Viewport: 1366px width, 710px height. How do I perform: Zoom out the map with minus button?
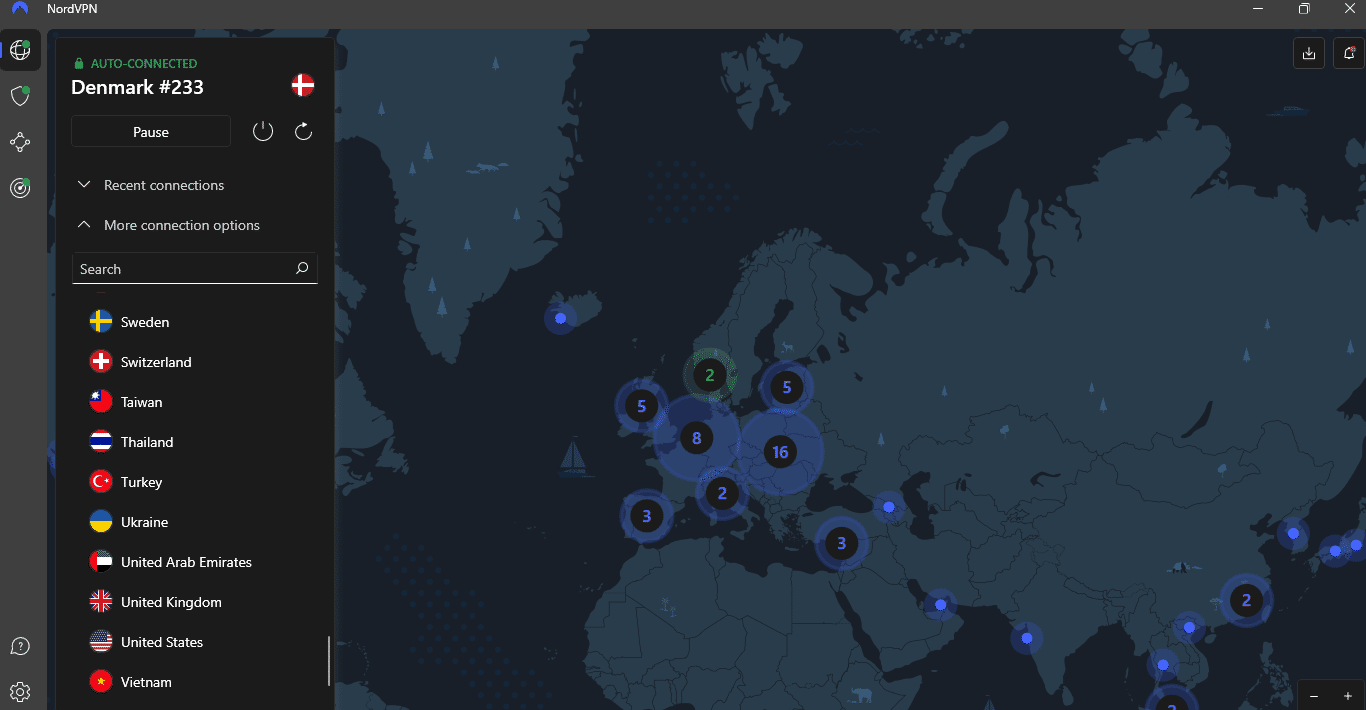tap(1314, 696)
